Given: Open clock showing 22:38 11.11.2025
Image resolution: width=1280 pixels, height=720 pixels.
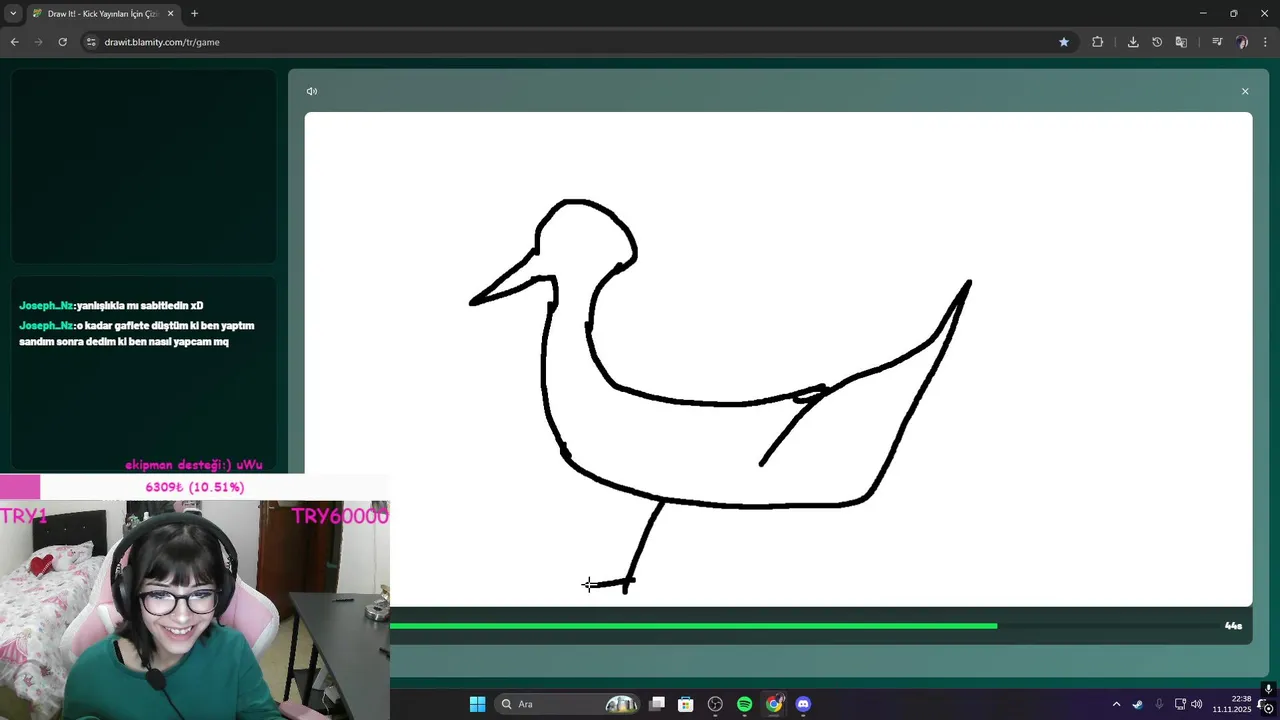Looking at the screenshot, I should point(1232,704).
